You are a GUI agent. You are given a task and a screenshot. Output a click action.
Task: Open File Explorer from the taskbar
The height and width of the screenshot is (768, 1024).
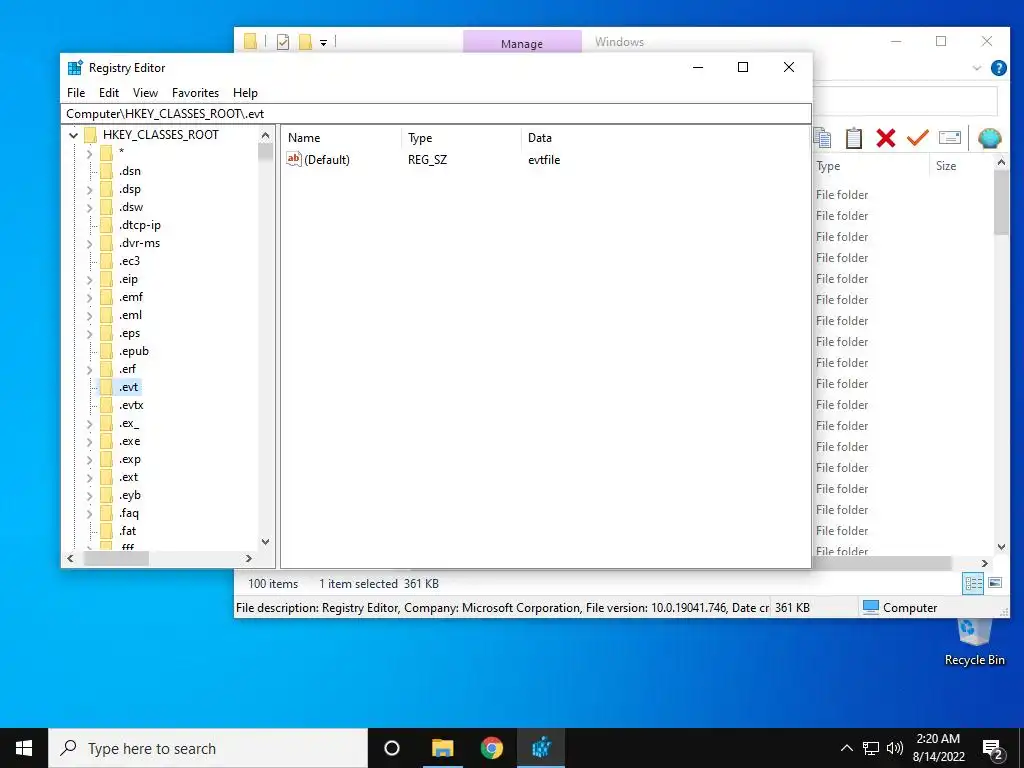[442, 748]
